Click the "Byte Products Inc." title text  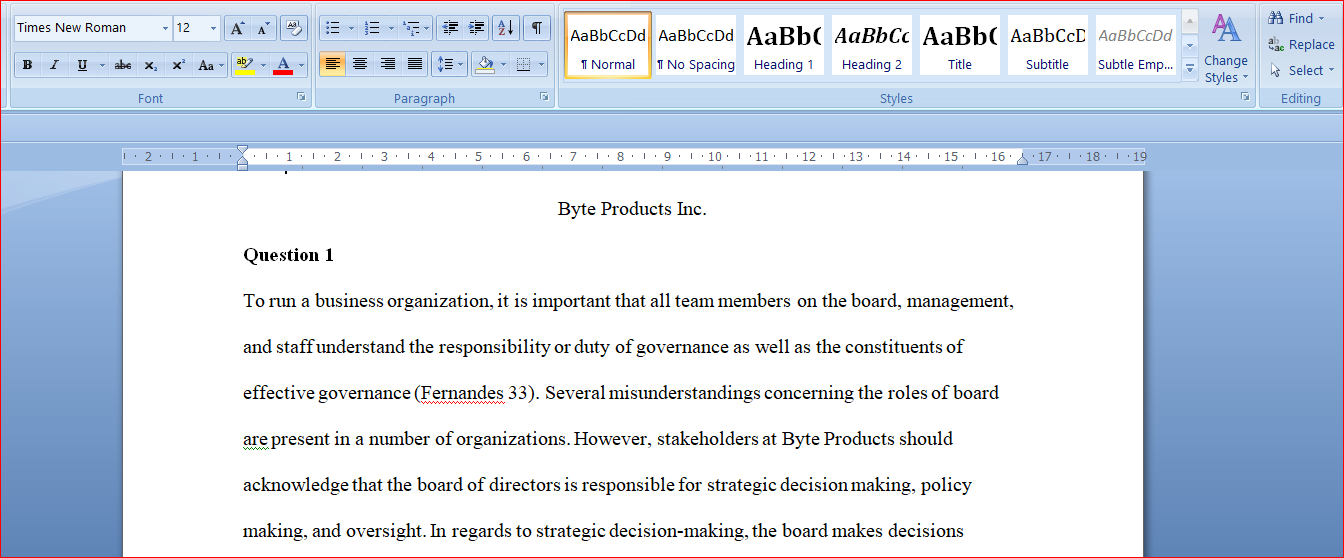[x=632, y=209]
